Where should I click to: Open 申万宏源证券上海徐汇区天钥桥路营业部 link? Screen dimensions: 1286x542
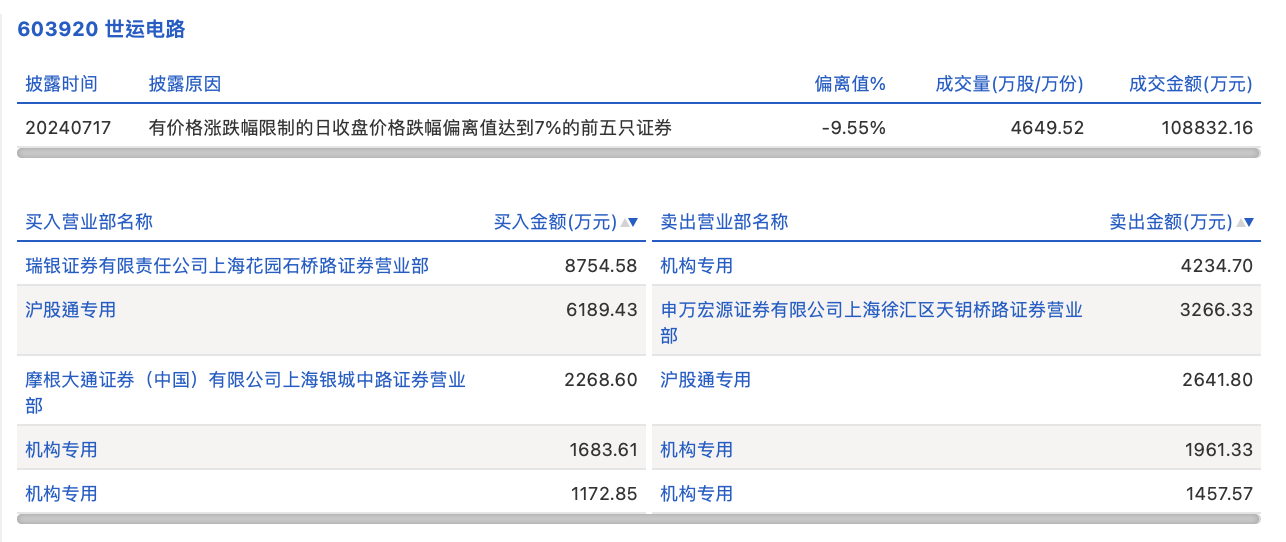(871, 311)
